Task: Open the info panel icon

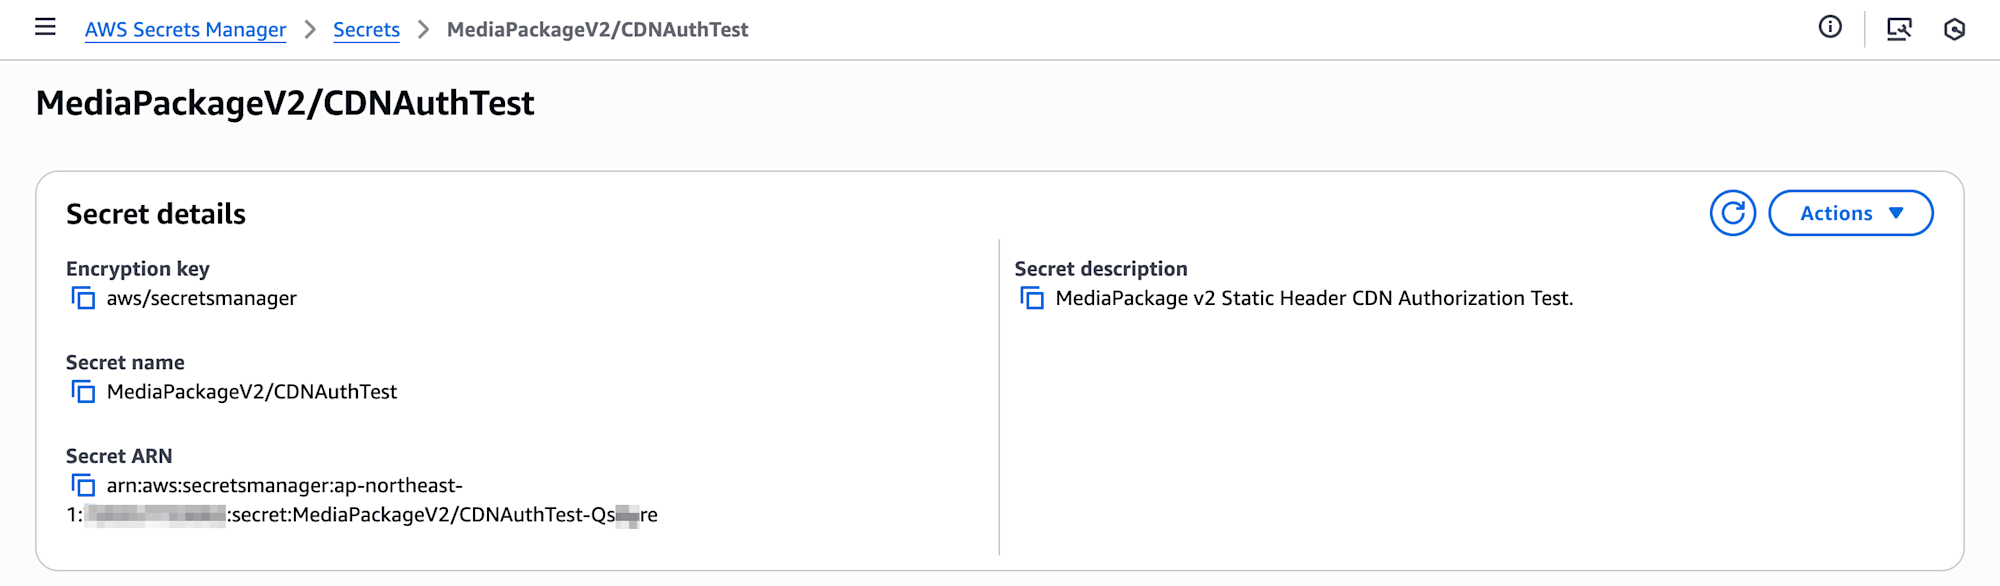Action: click(1830, 28)
